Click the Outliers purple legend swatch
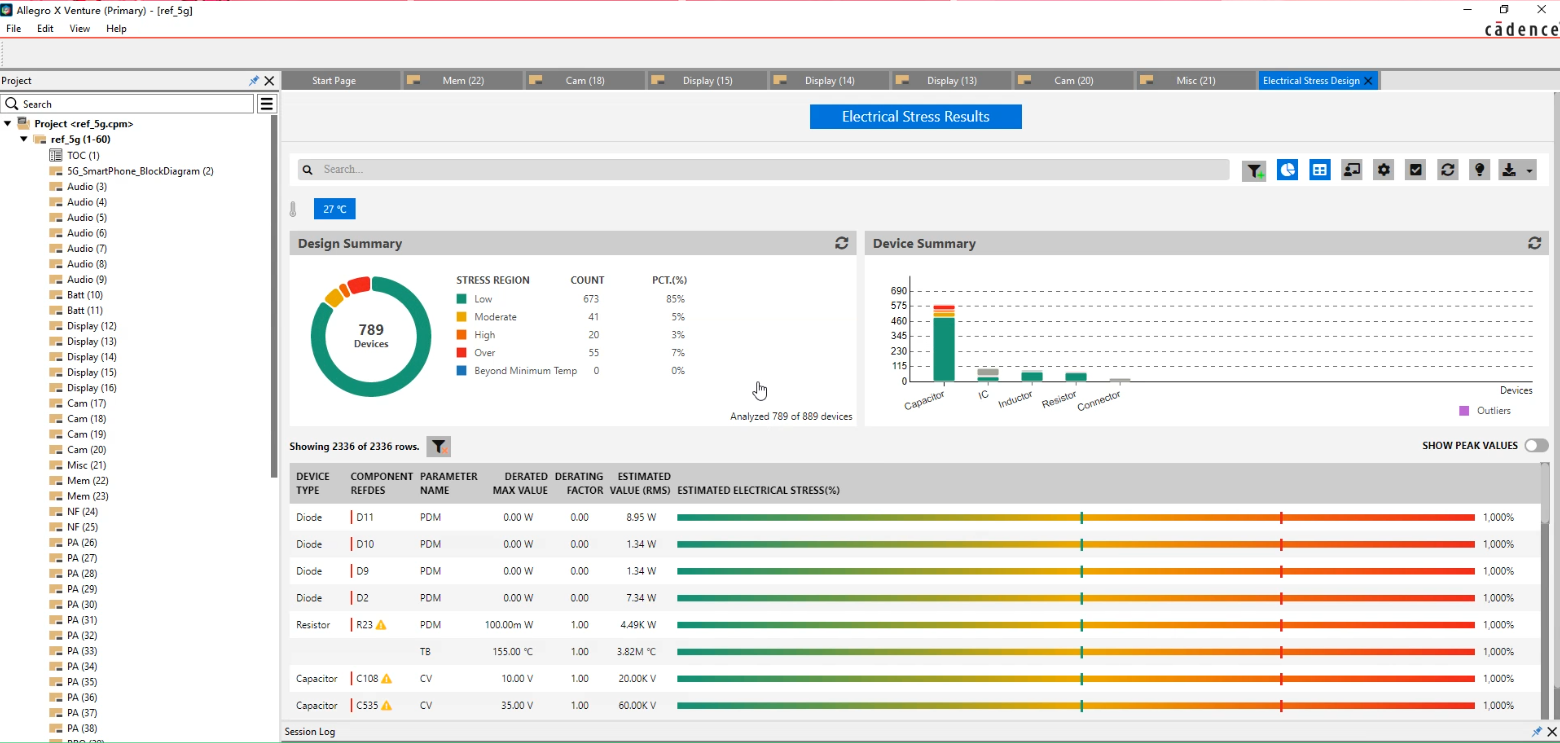The image size is (1560, 743). tap(1464, 411)
